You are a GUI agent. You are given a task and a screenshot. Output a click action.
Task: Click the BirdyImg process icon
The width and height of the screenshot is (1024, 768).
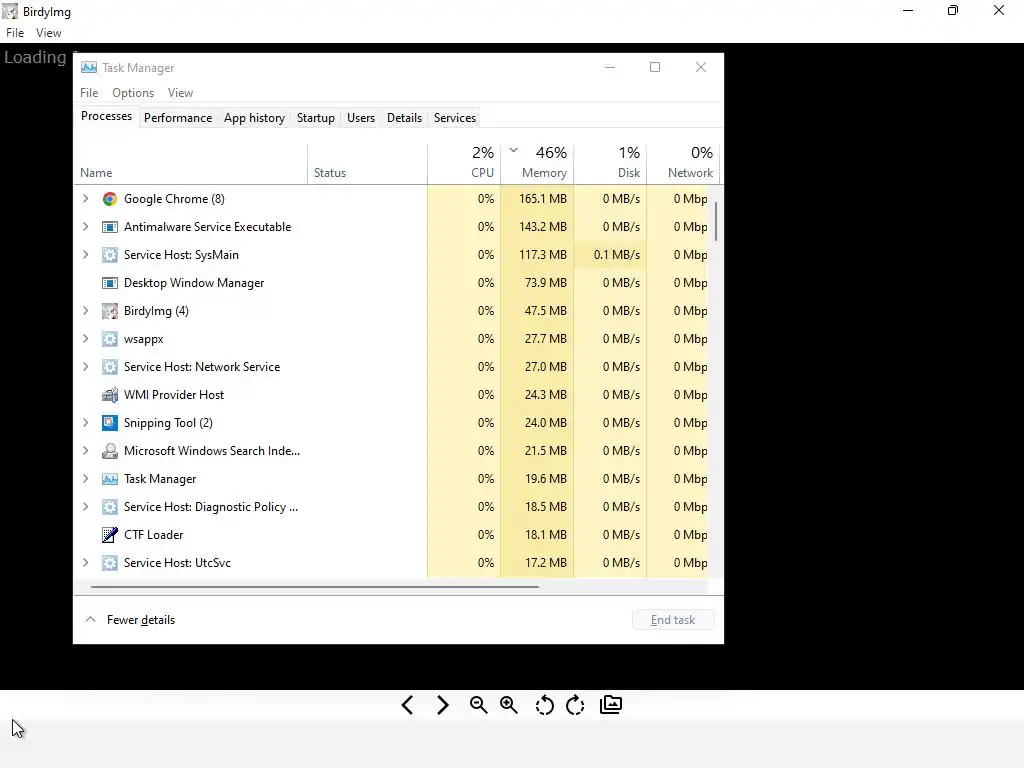click(110, 312)
